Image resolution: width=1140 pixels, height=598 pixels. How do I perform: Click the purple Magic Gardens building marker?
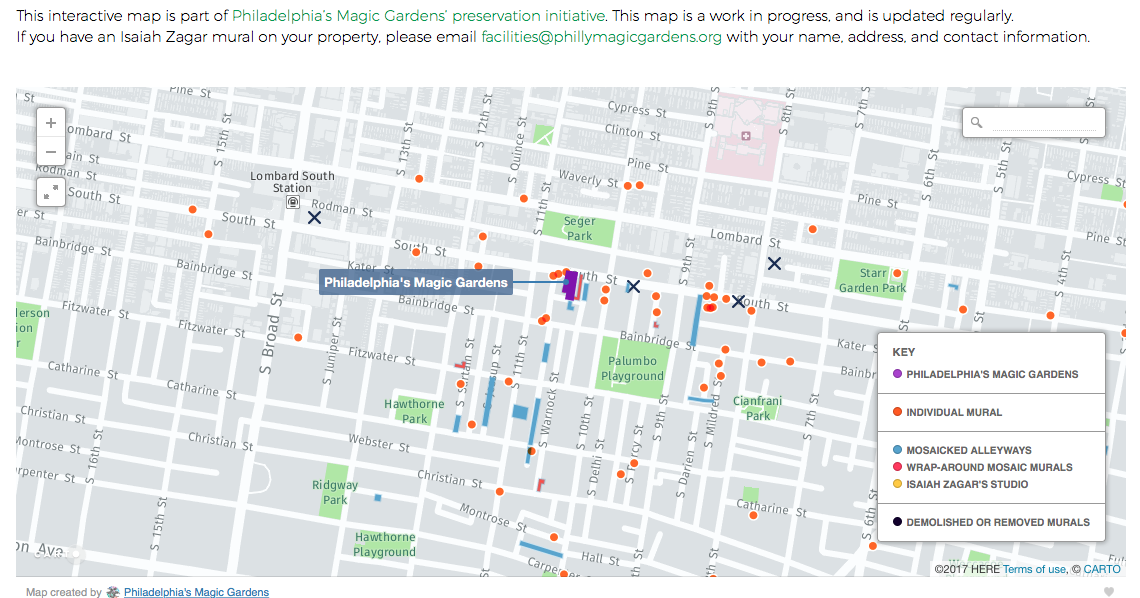[571, 284]
